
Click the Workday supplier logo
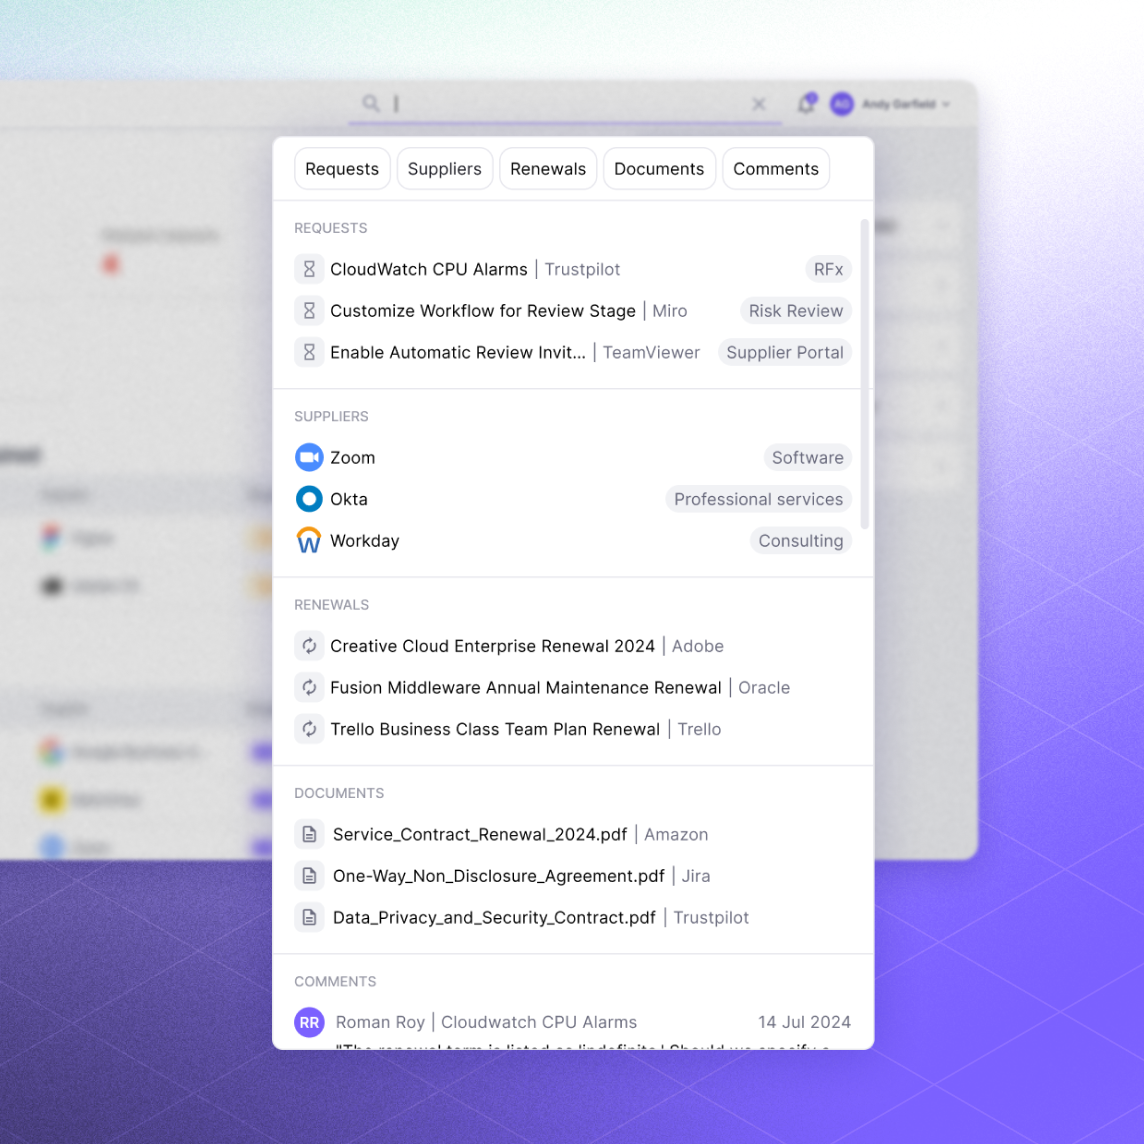309,541
